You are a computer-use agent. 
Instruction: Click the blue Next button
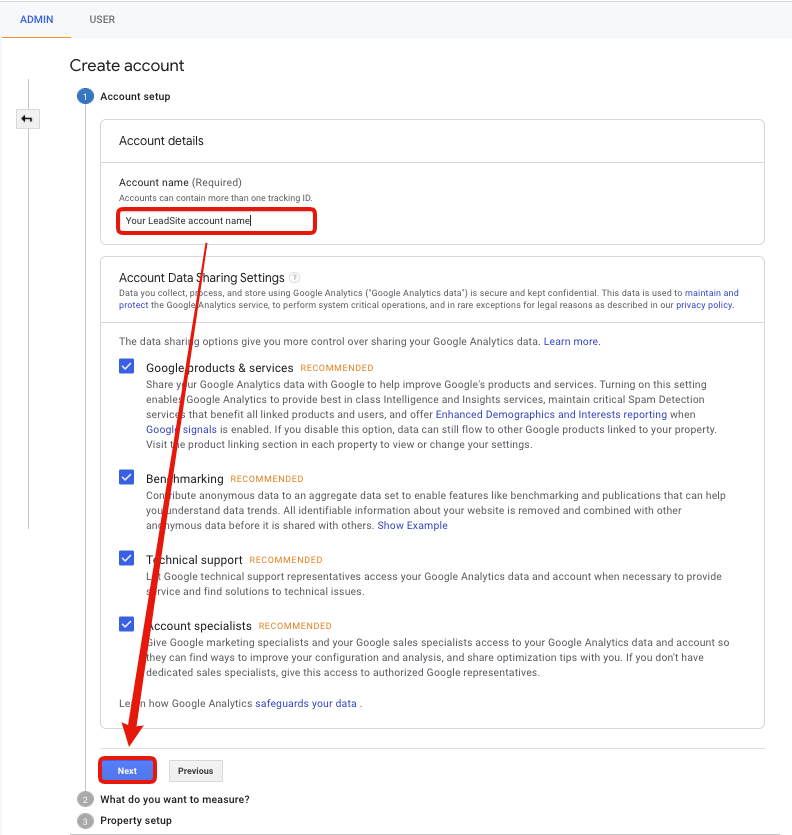pyautogui.click(x=127, y=770)
